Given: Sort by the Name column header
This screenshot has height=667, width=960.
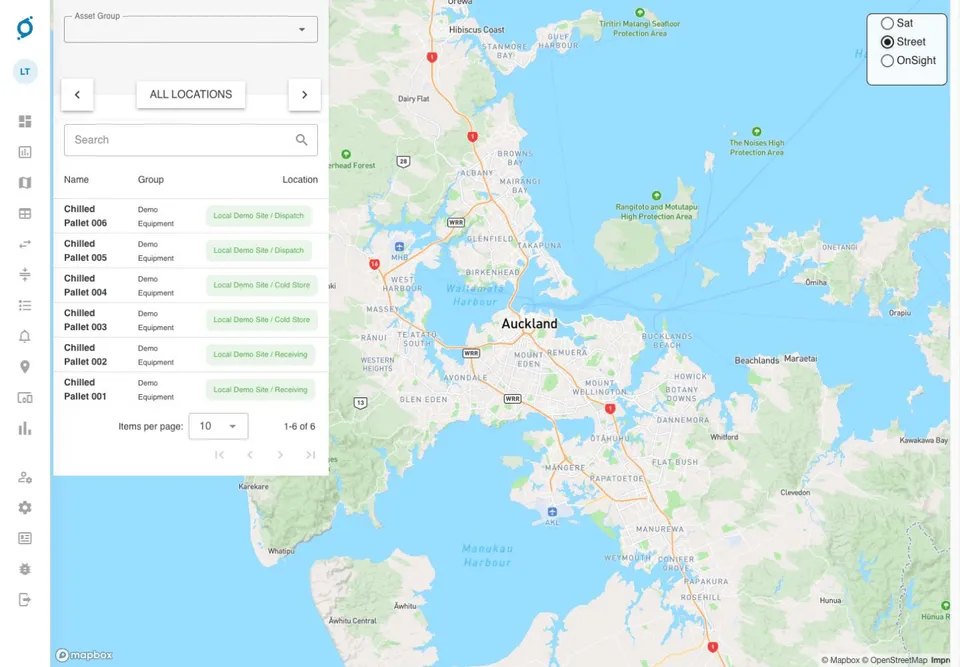Looking at the screenshot, I should 77,179.
